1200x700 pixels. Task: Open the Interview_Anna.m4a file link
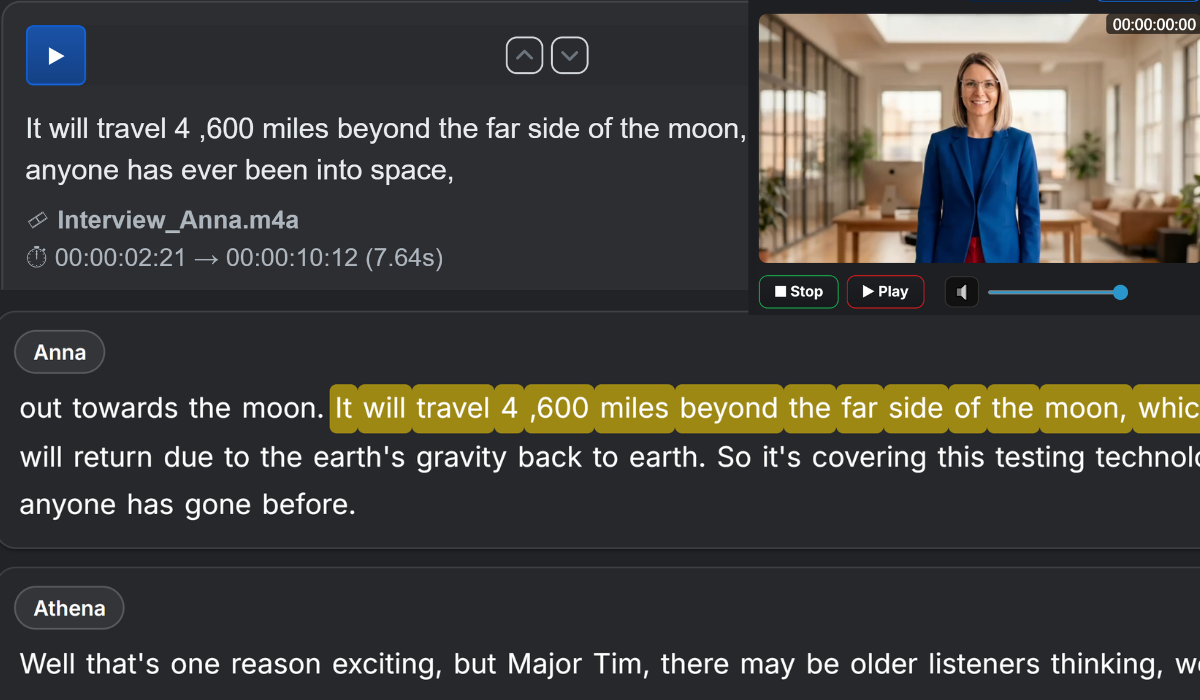pos(178,220)
